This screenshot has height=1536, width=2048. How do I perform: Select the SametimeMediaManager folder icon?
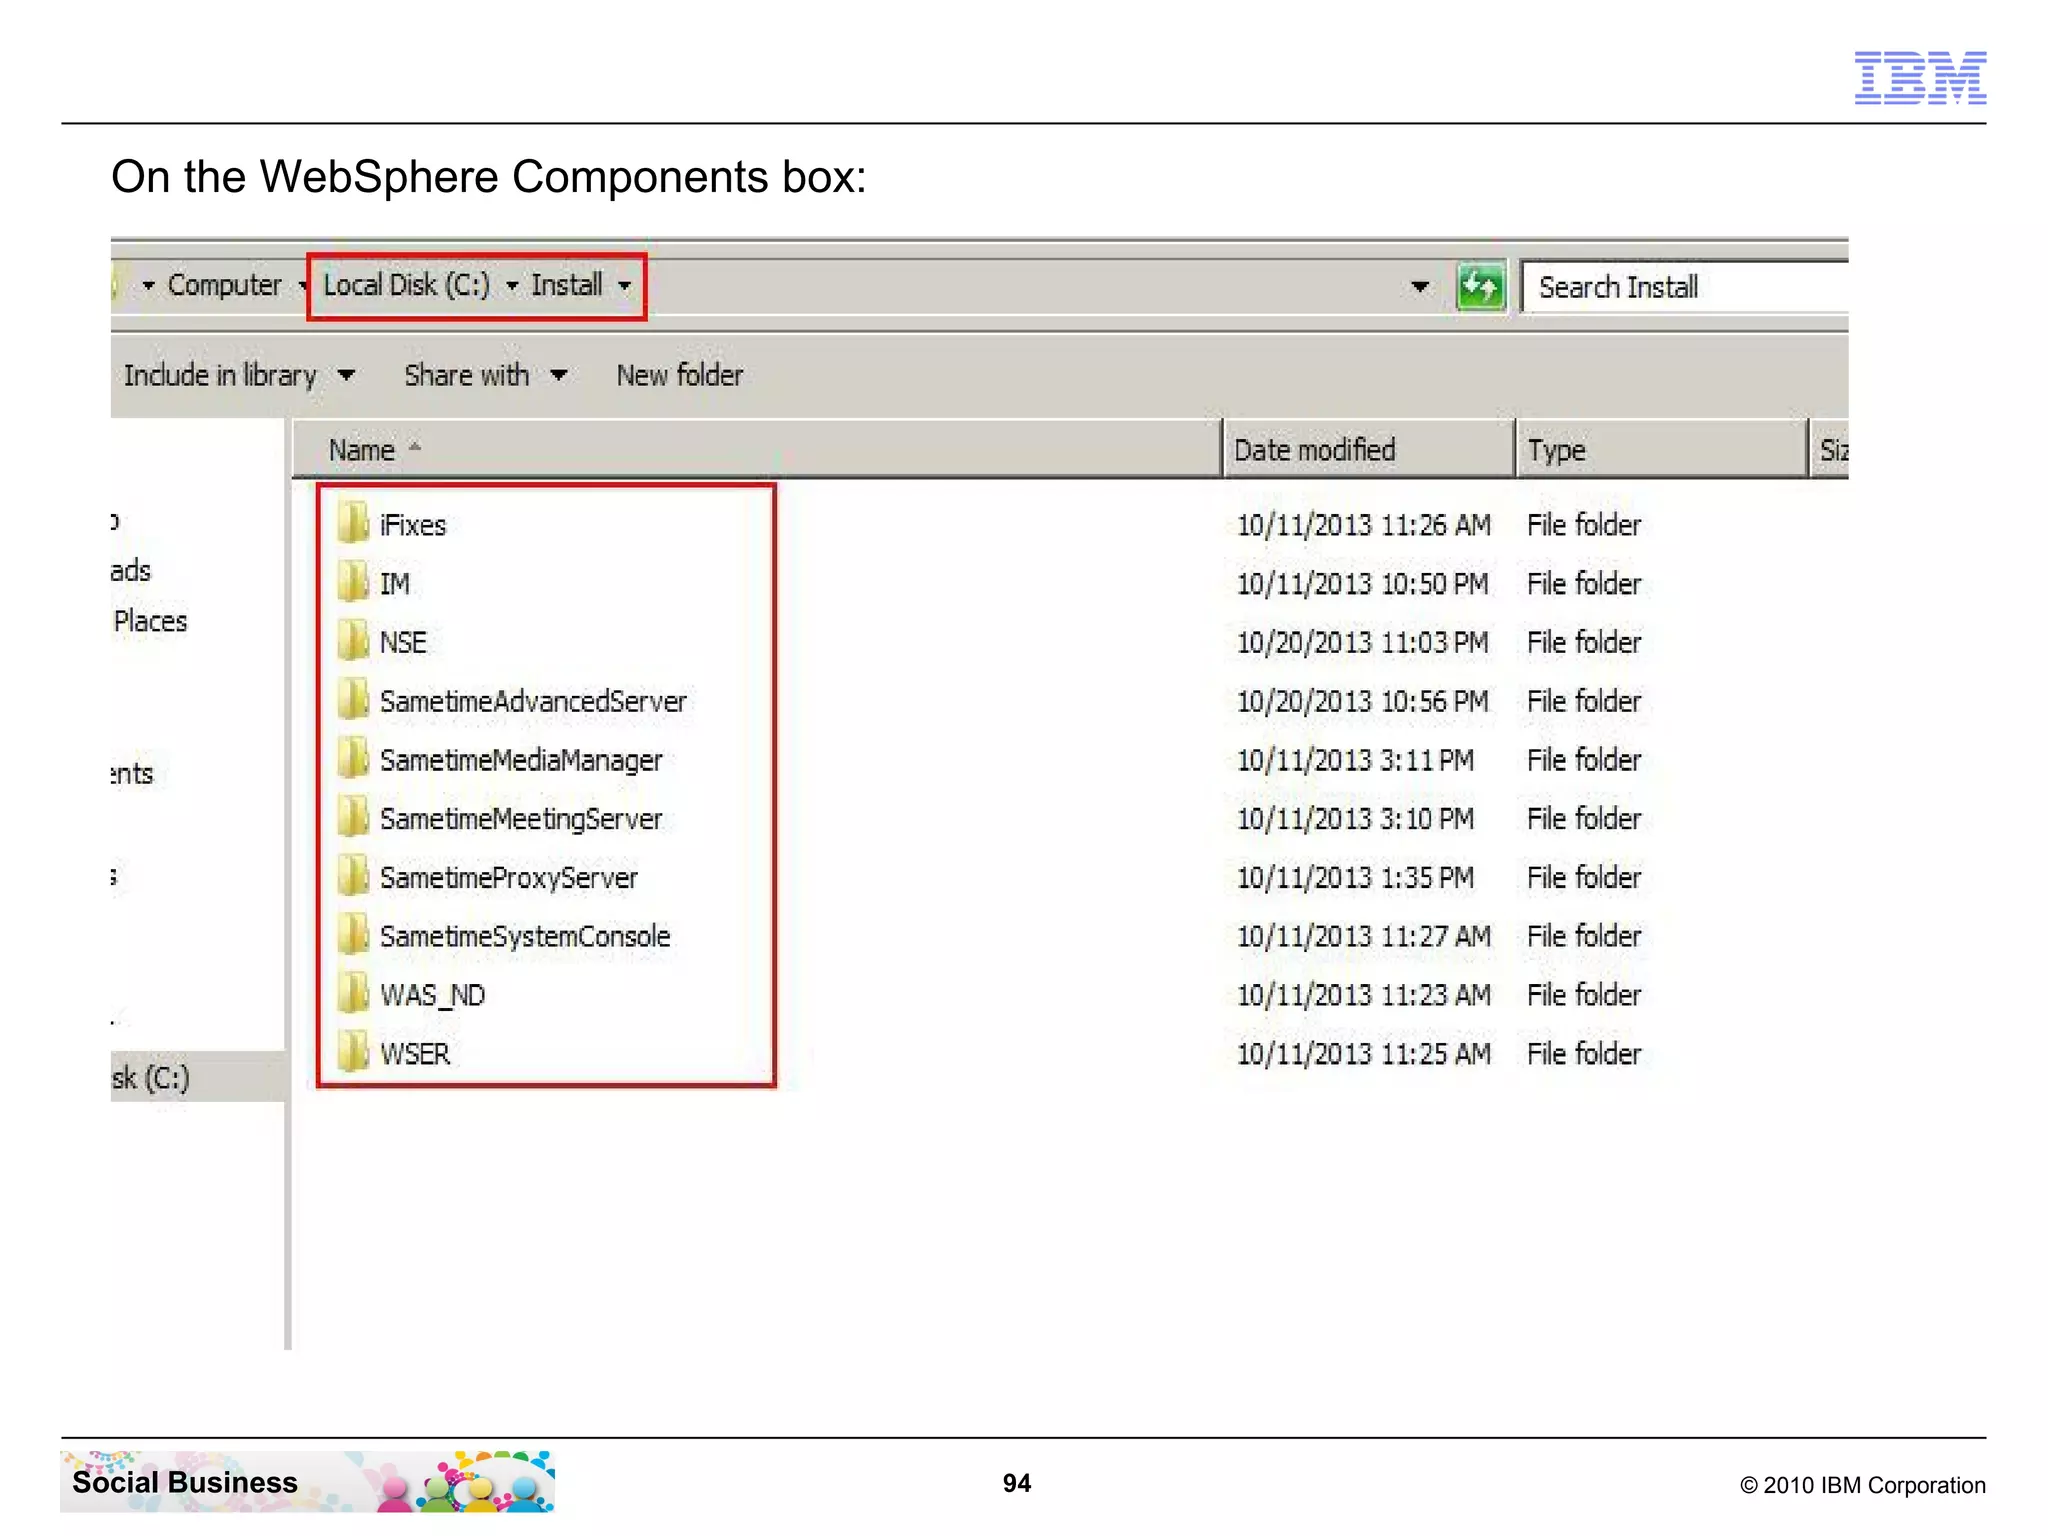pyautogui.click(x=353, y=759)
